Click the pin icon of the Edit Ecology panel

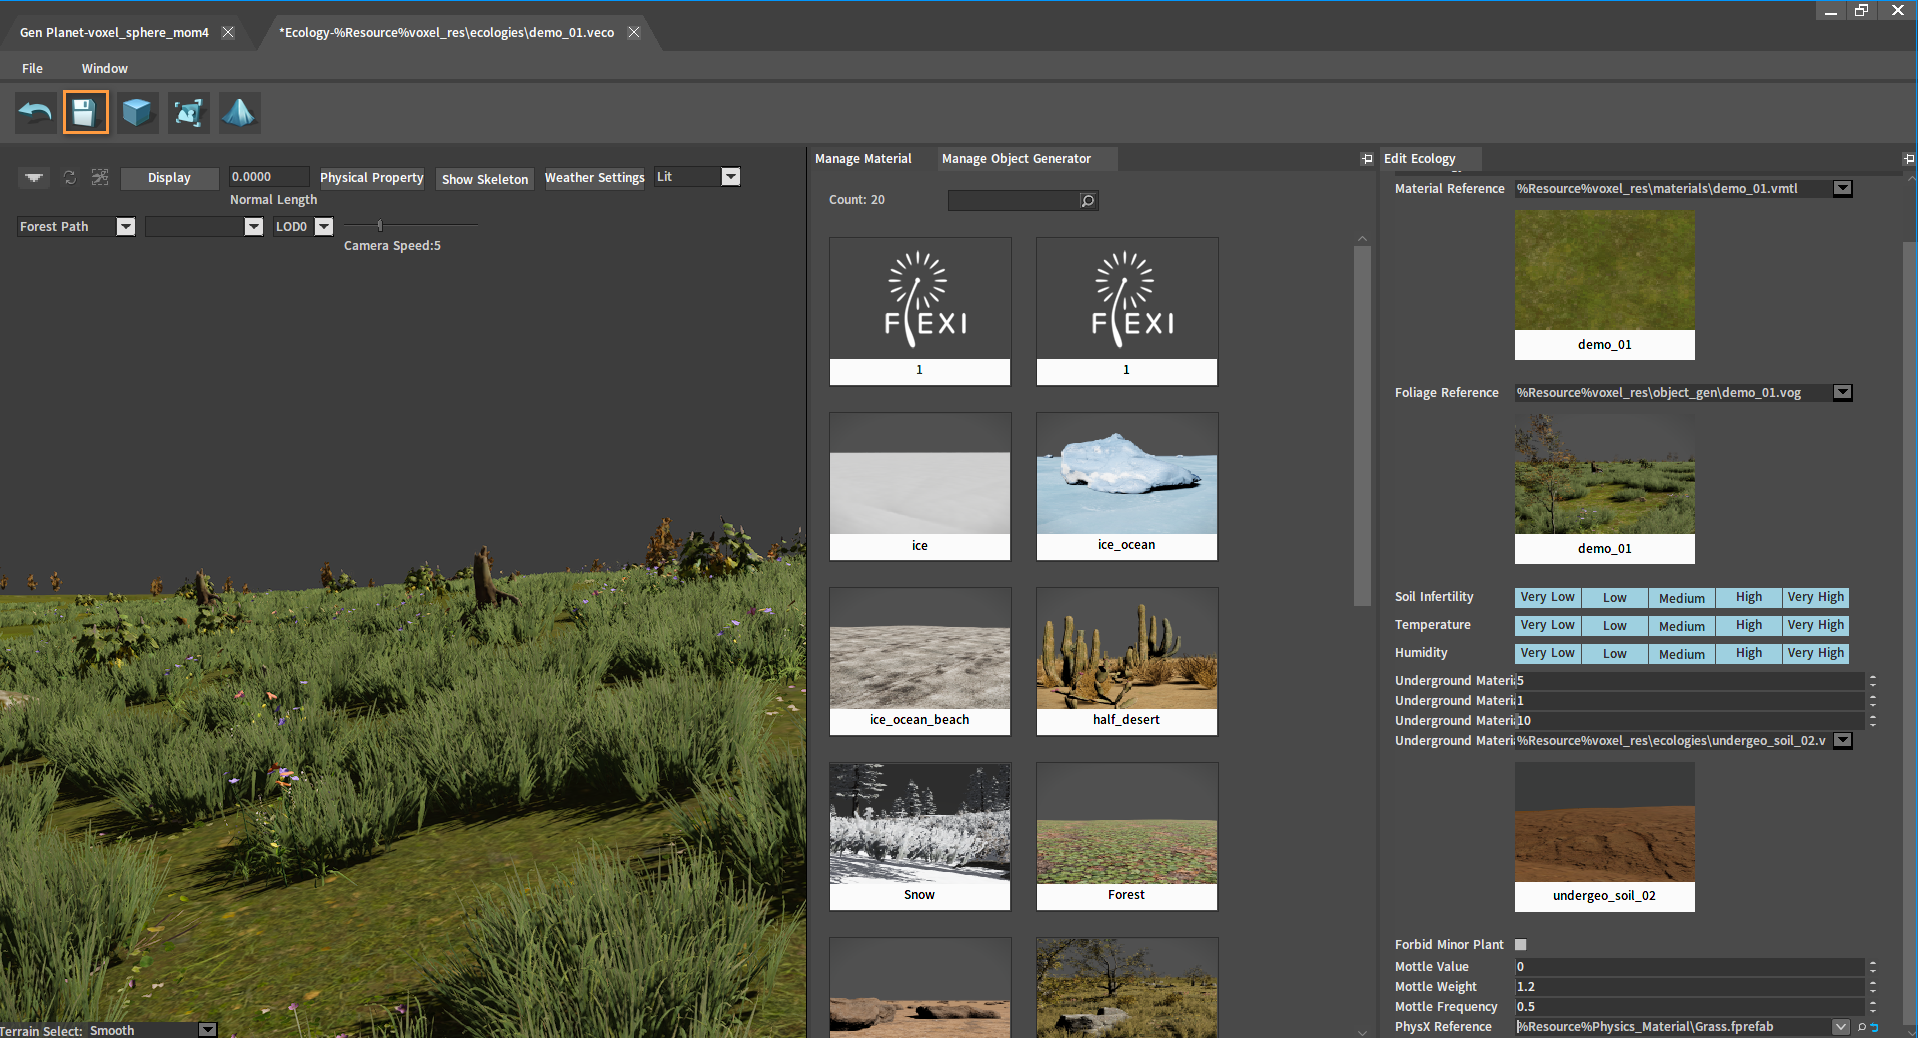(x=1909, y=159)
